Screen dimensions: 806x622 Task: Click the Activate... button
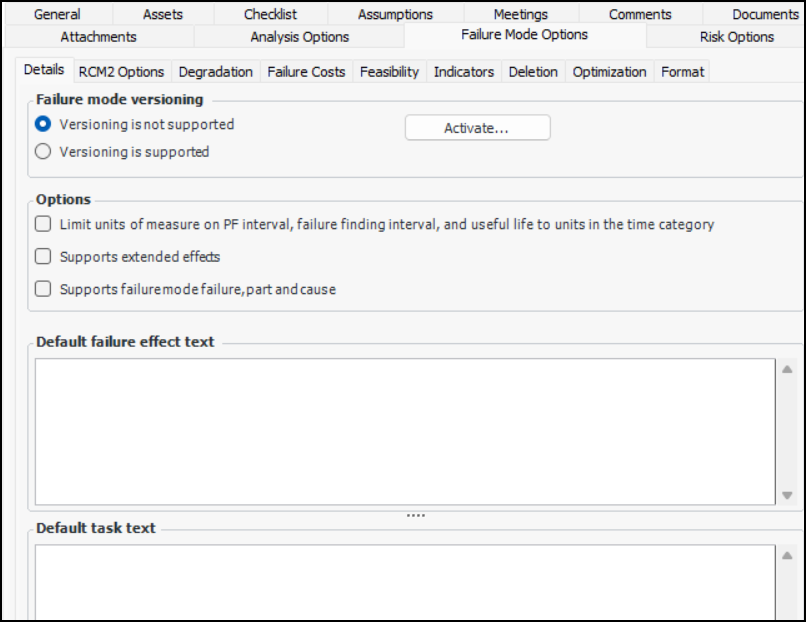click(x=477, y=128)
